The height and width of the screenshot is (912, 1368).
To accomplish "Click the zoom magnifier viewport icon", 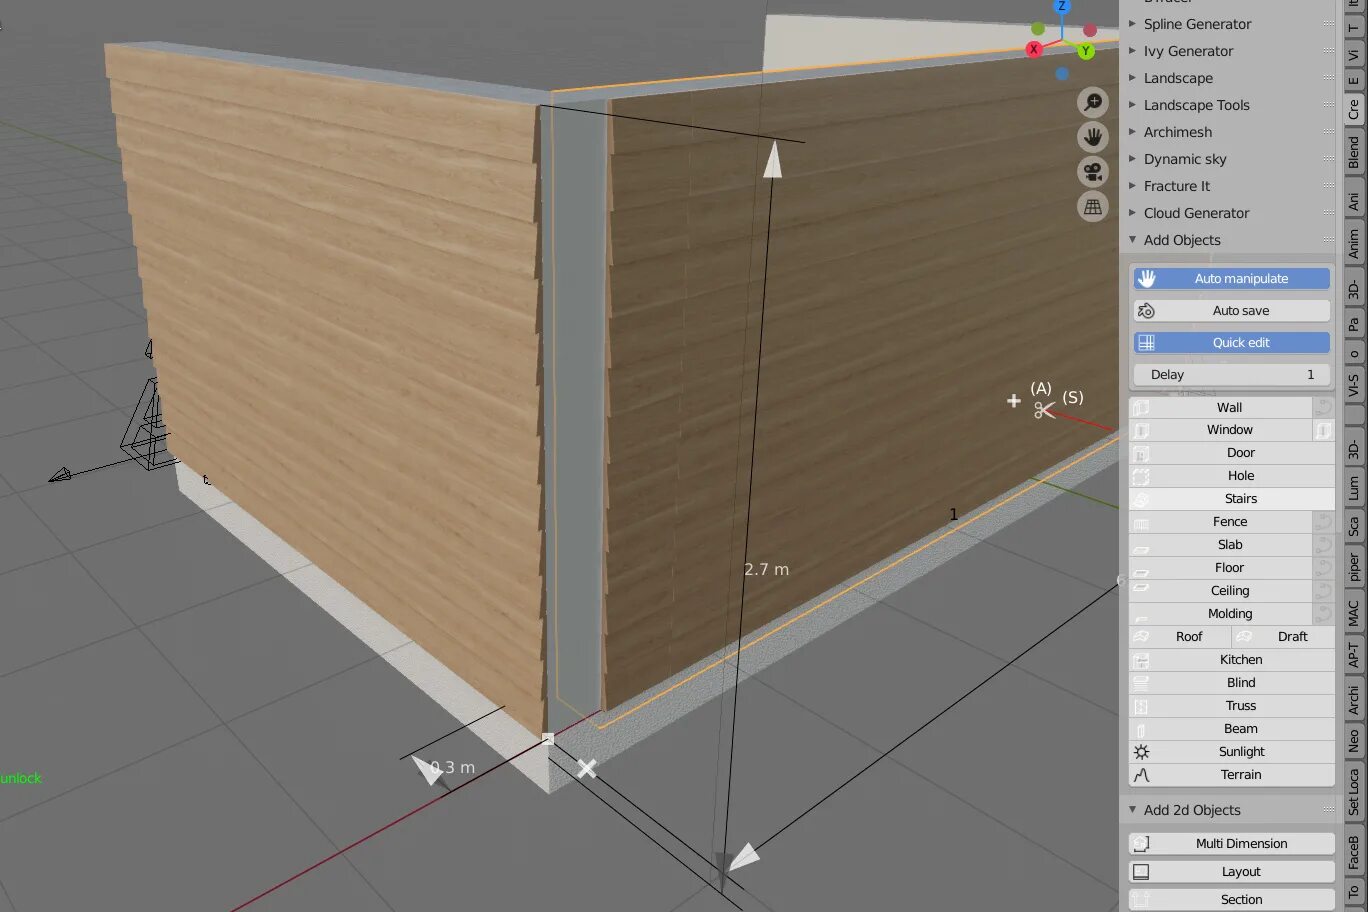I will [1093, 102].
